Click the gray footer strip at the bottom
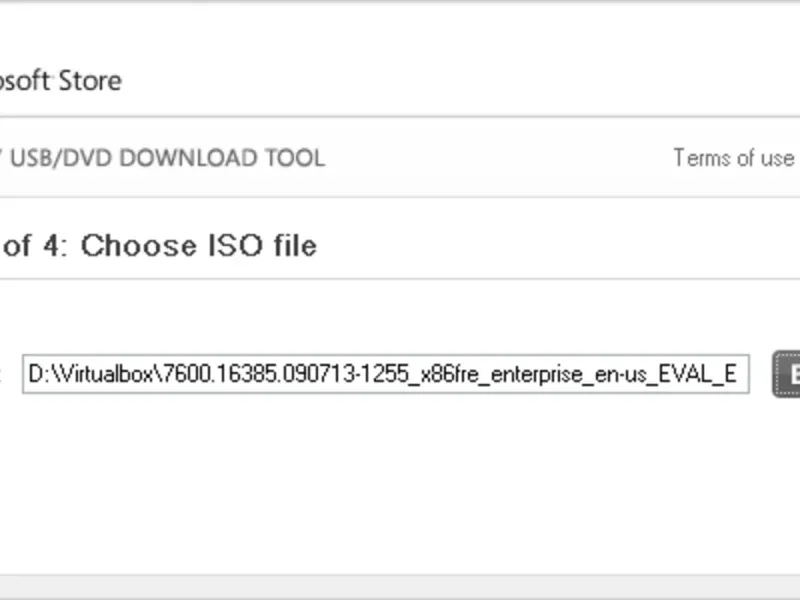 (x=400, y=588)
